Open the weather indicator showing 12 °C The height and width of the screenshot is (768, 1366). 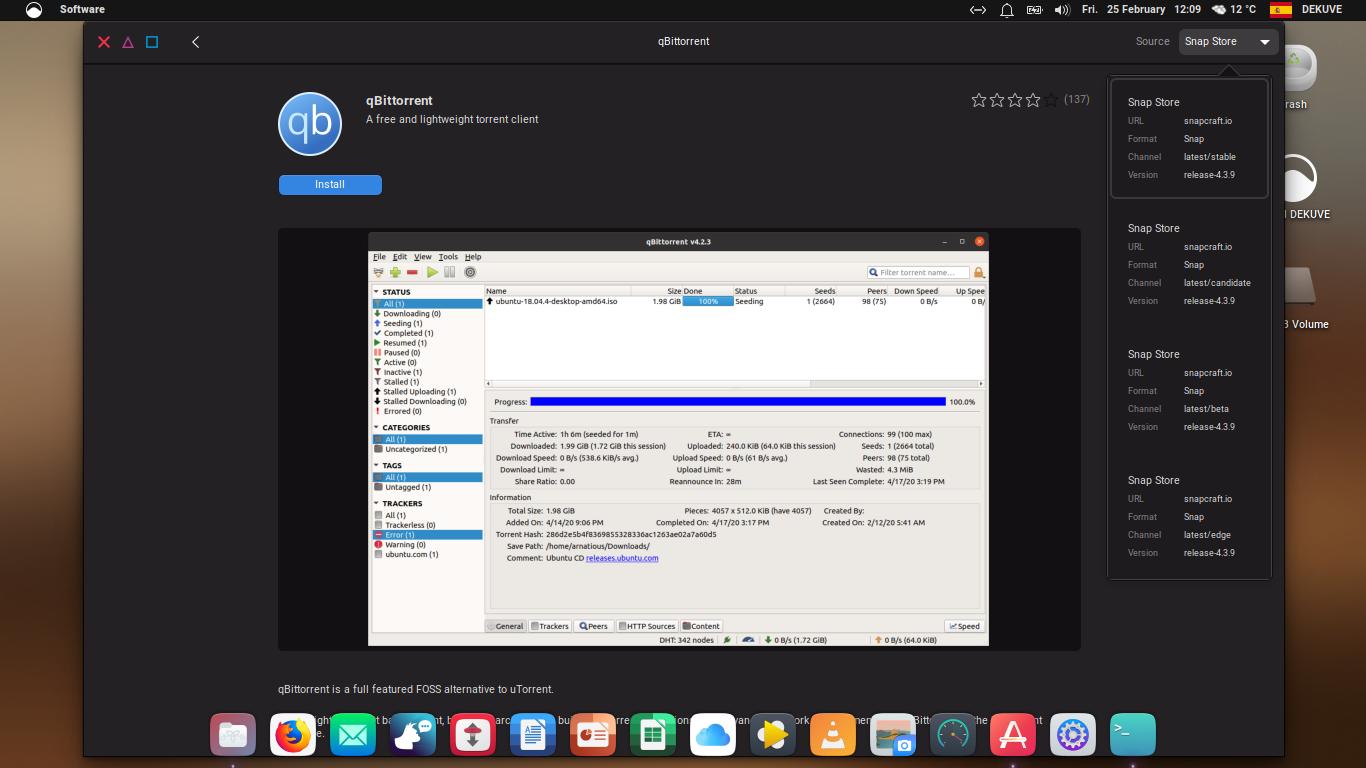tap(1233, 9)
